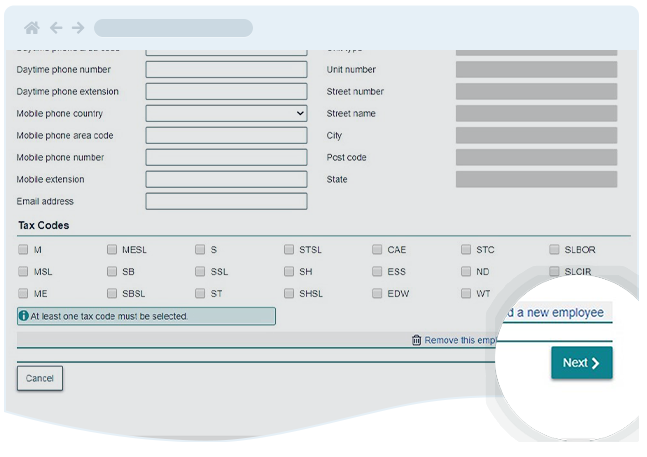This screenshot has height=457, width=647.
Task: Check the ESS tax code checkbox
Action: pyautogui.click(x=377, y=272)
